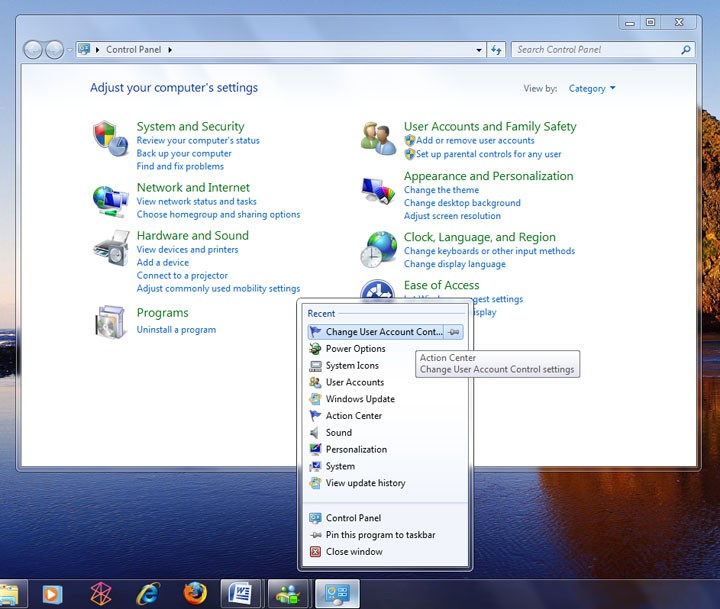720x609 pixels.
Task: Click the Back navigation arrow
Action: pyautogui.click(x=33, y=50)
